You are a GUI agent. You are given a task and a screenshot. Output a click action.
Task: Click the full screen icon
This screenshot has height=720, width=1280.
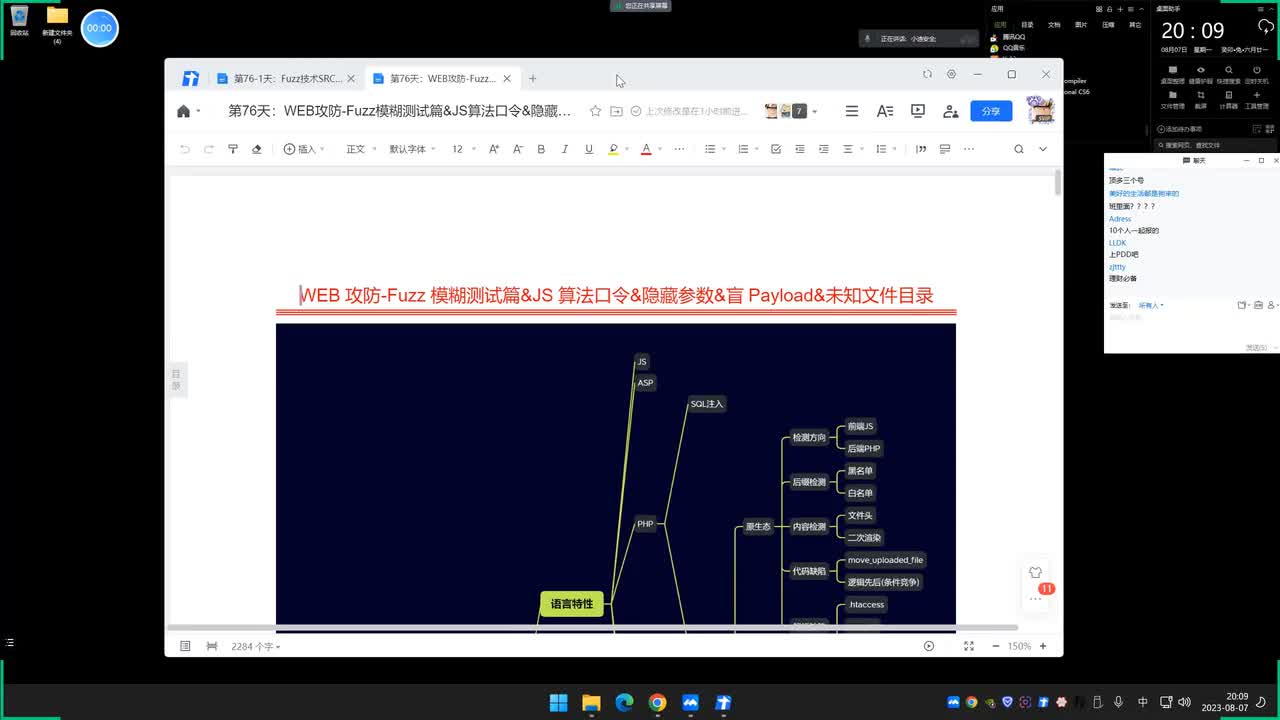(x=969, y=647)
